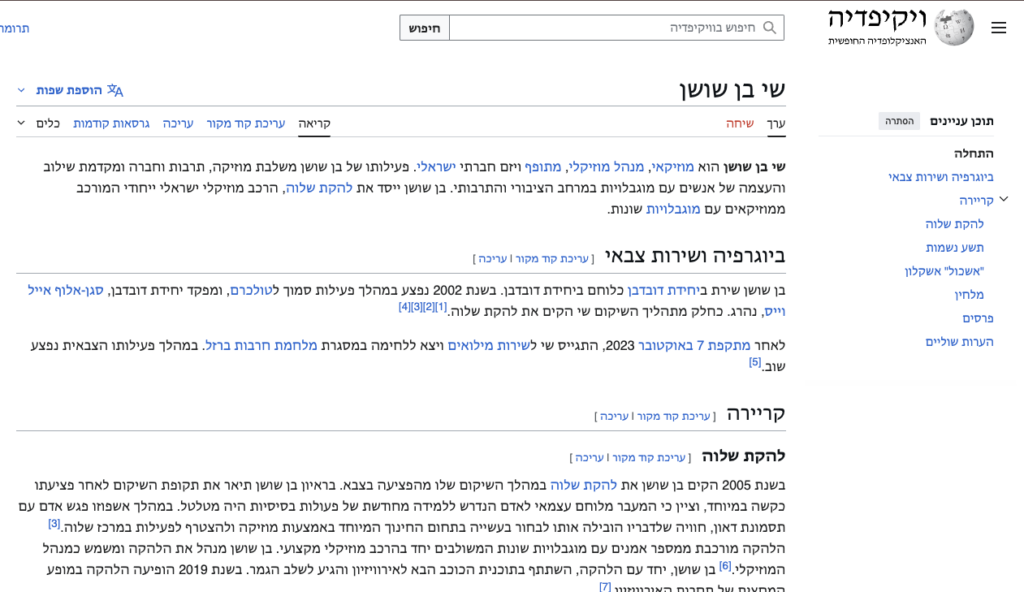Switch to the שיחה talk tab
The image size is (1024, 592).
pos(740,124)
